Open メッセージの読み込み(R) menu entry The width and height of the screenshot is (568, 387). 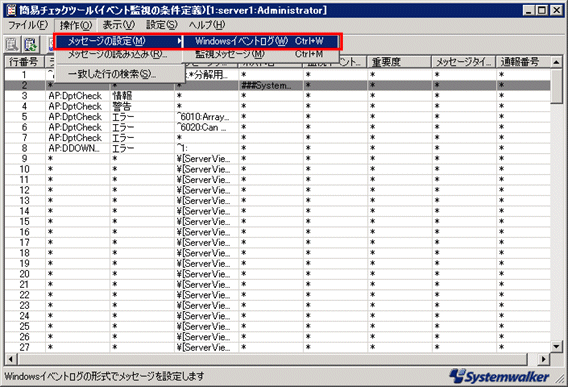(x=118, y=54)
